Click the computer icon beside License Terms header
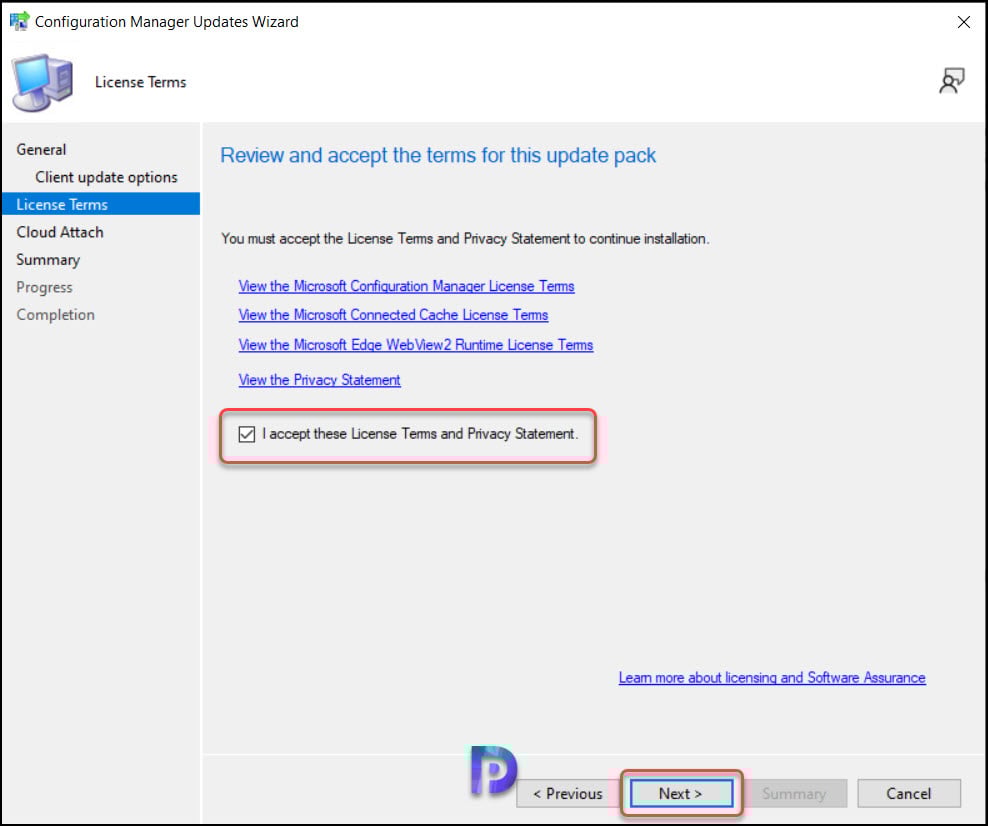 (43, 83)
